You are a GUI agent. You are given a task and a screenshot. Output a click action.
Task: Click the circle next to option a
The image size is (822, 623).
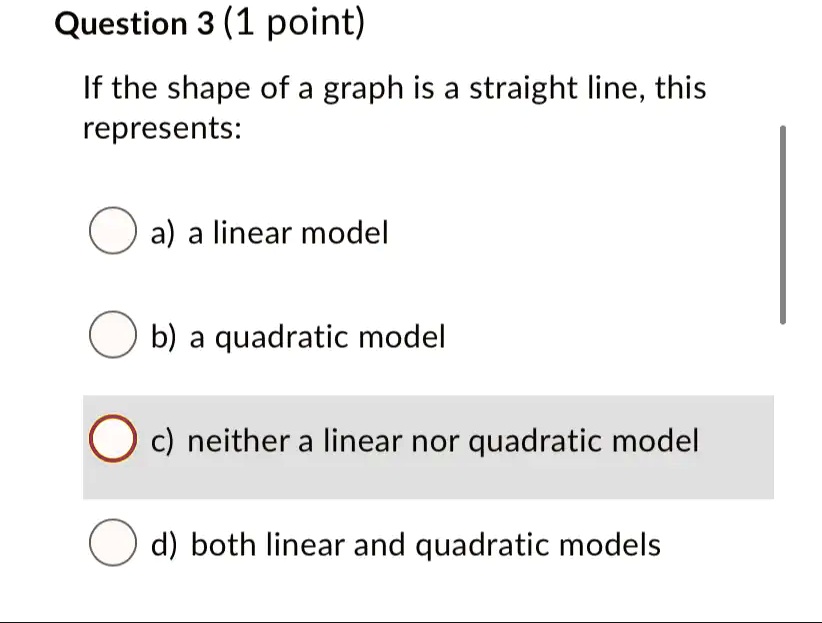point(112,231)
